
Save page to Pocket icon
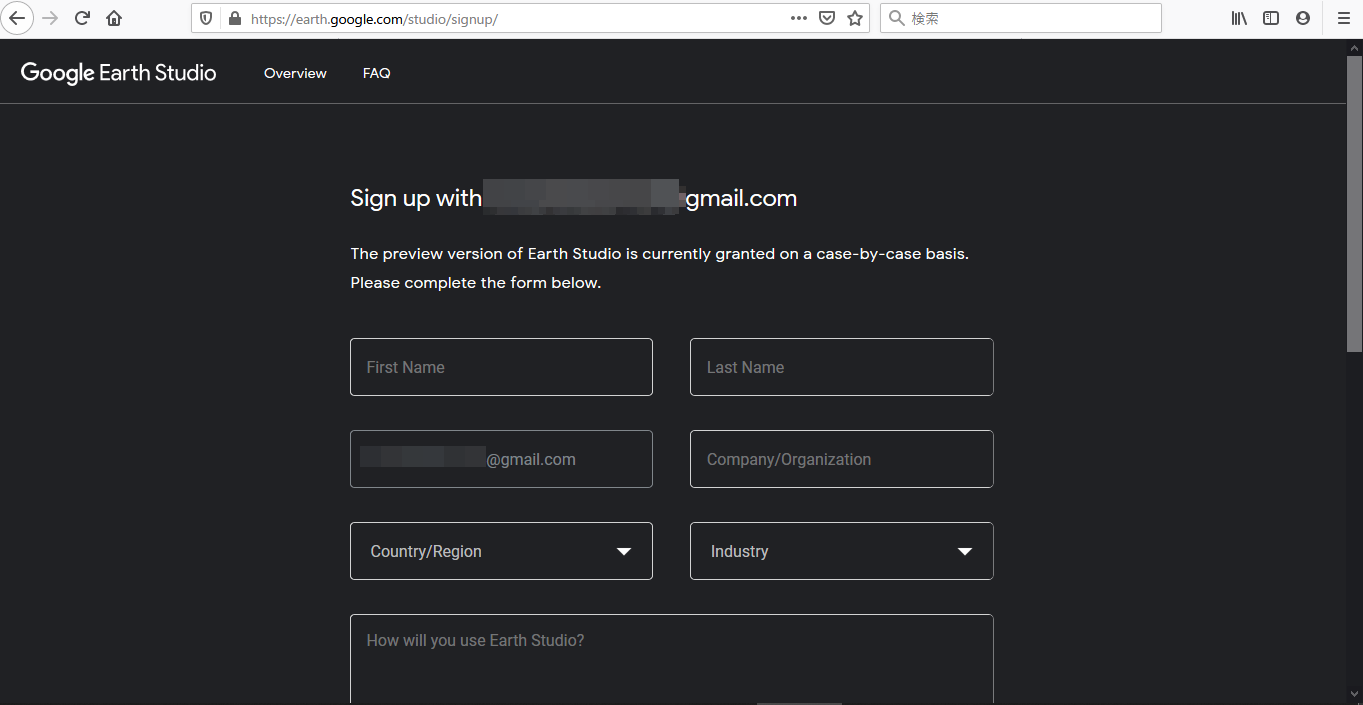point(827,18)
